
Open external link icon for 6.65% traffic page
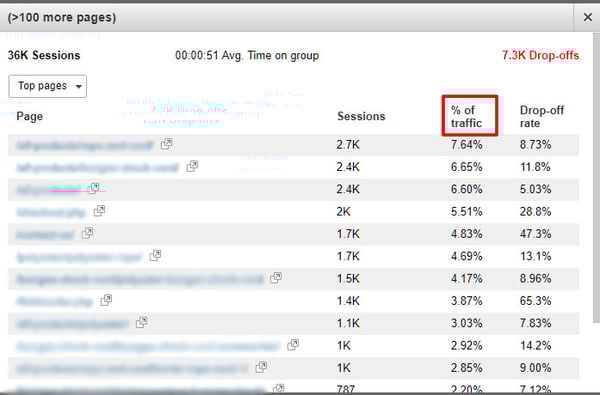tap(192, 166)
